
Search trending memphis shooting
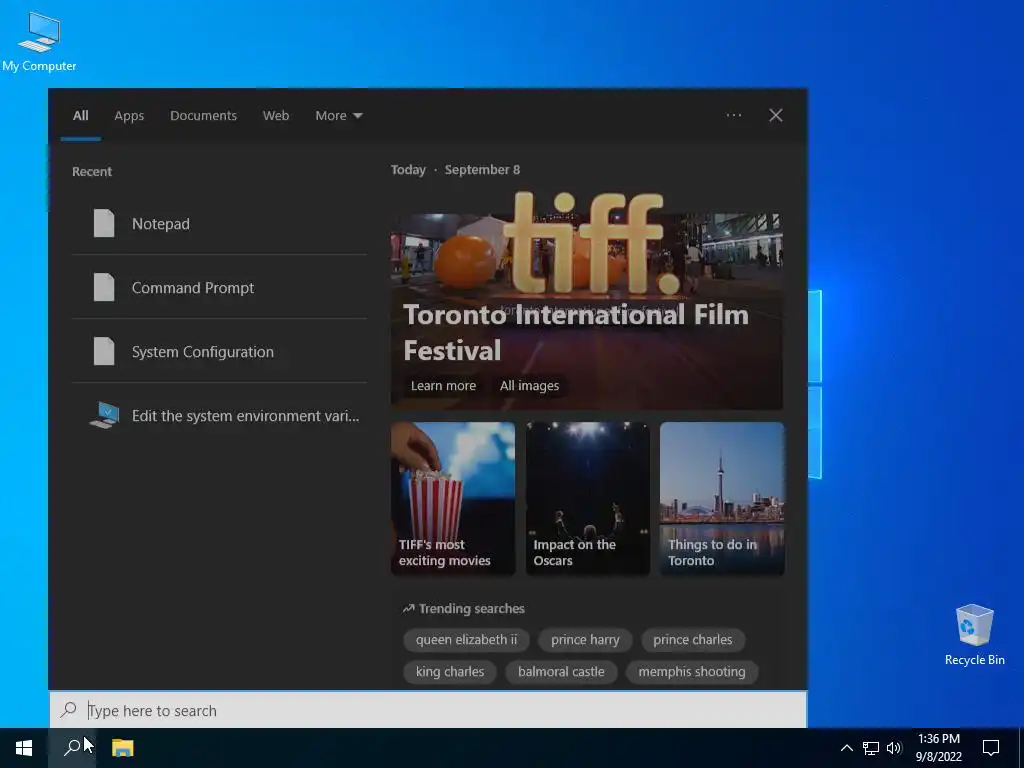tap(692, 671)
